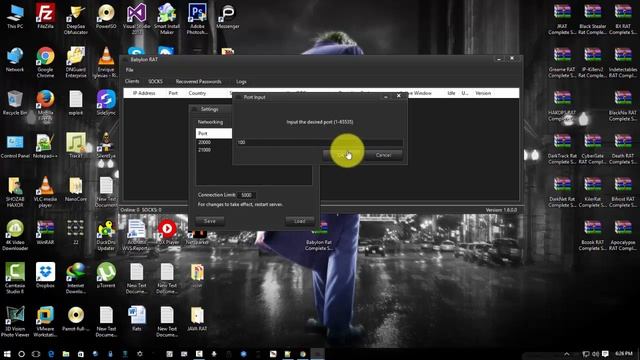Select the Smart Install Maker icon
Screen dimensions: 640x360
coord(167,19)
